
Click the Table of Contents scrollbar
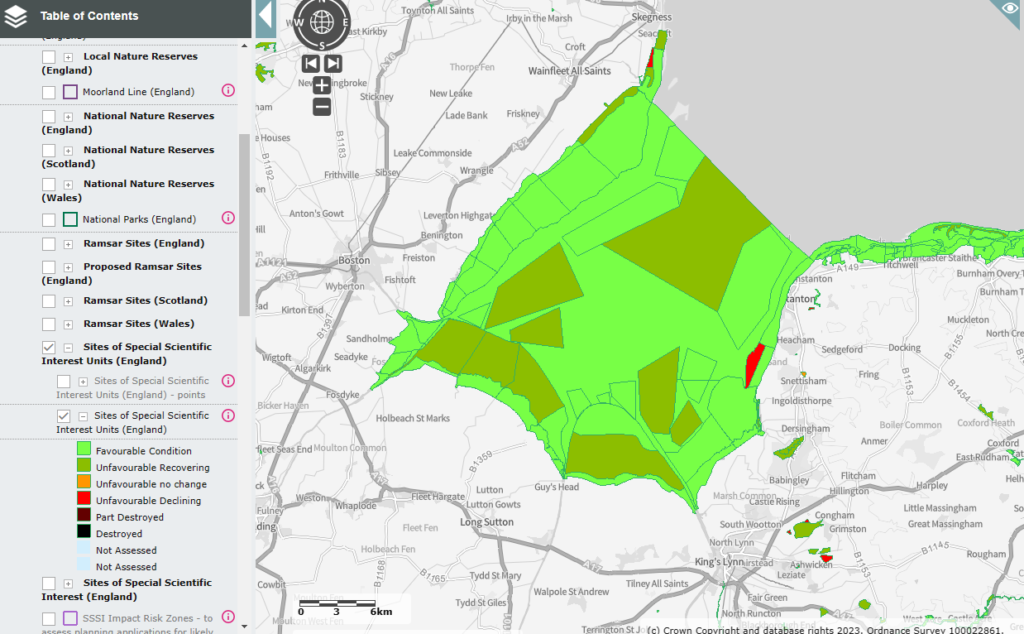click(245, 225)
